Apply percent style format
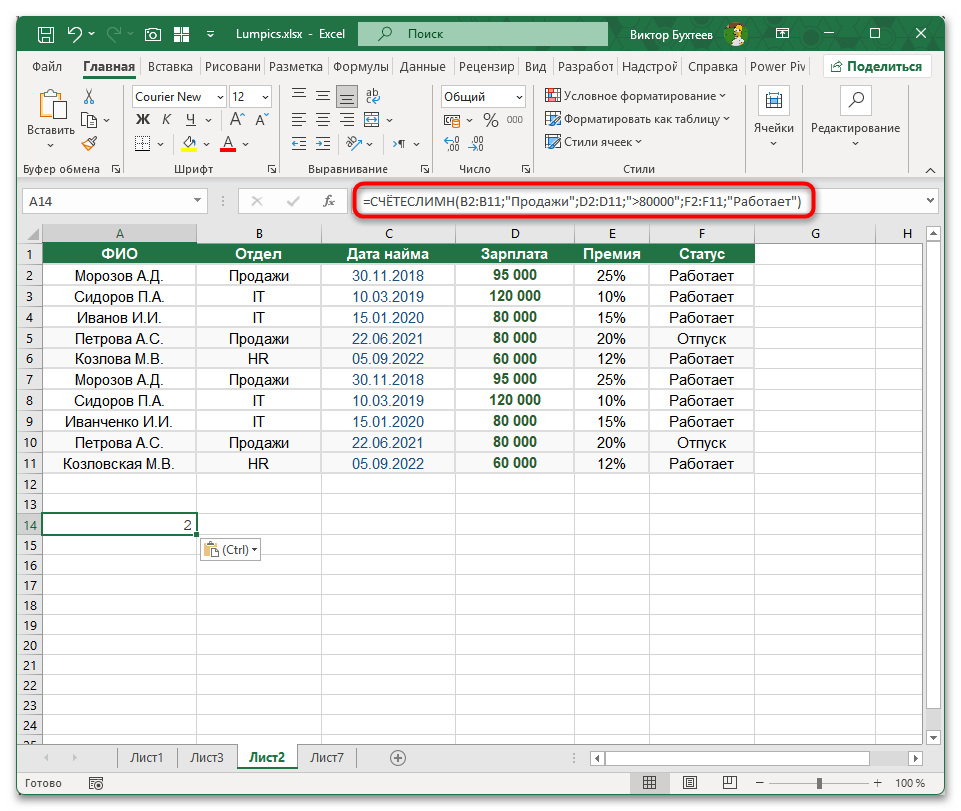Image resolution: width=961 pixels, height=811 pixels. [x=490, y=120]
